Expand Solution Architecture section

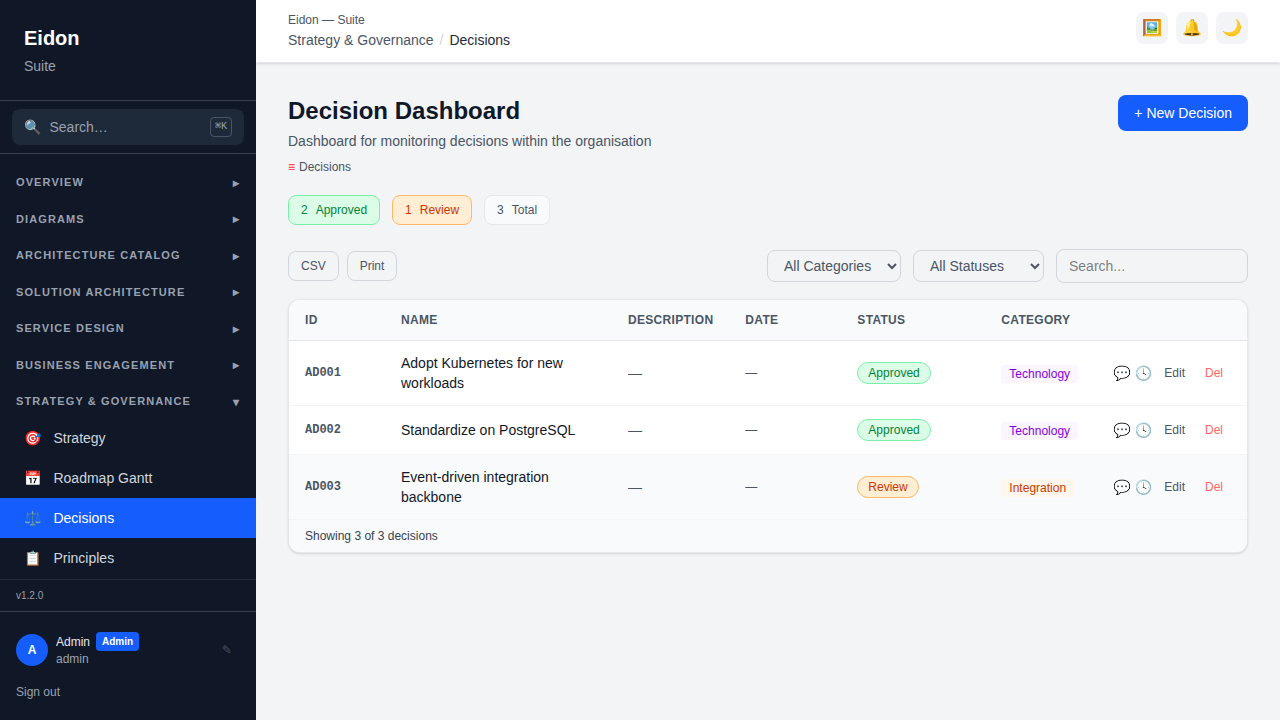click(x=128, y=292)
